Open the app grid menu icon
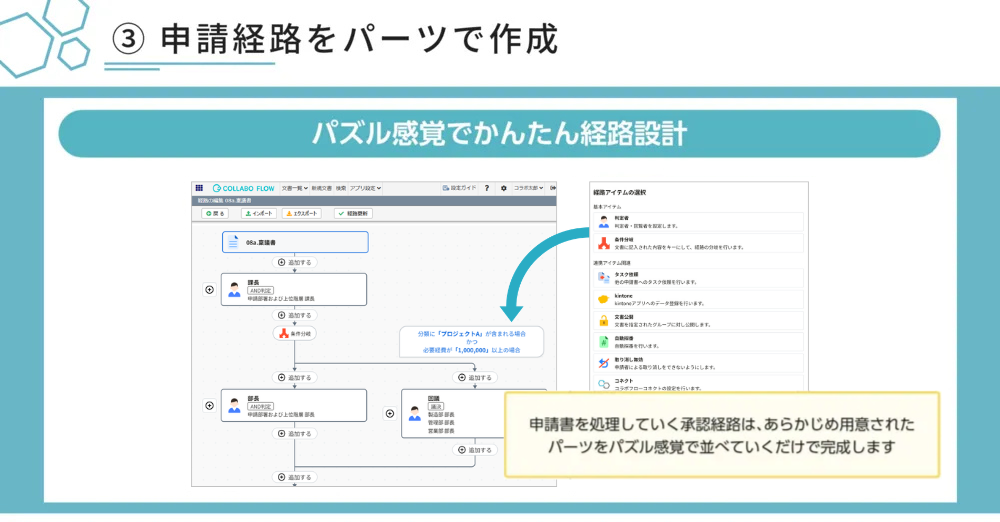Screen dimensions: 1000x522 tap(199, 188)
